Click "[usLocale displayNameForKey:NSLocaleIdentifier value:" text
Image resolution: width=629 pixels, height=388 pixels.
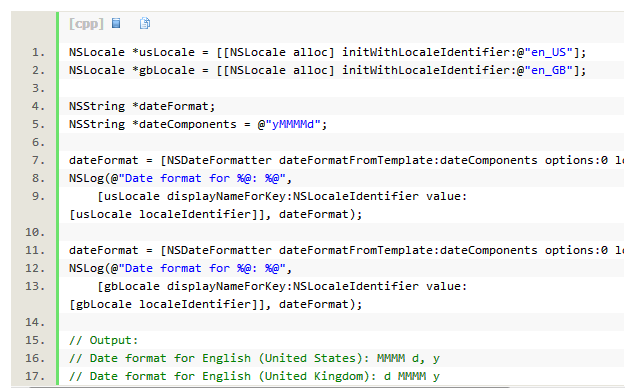pyautogui.click(x=282, y=196)
